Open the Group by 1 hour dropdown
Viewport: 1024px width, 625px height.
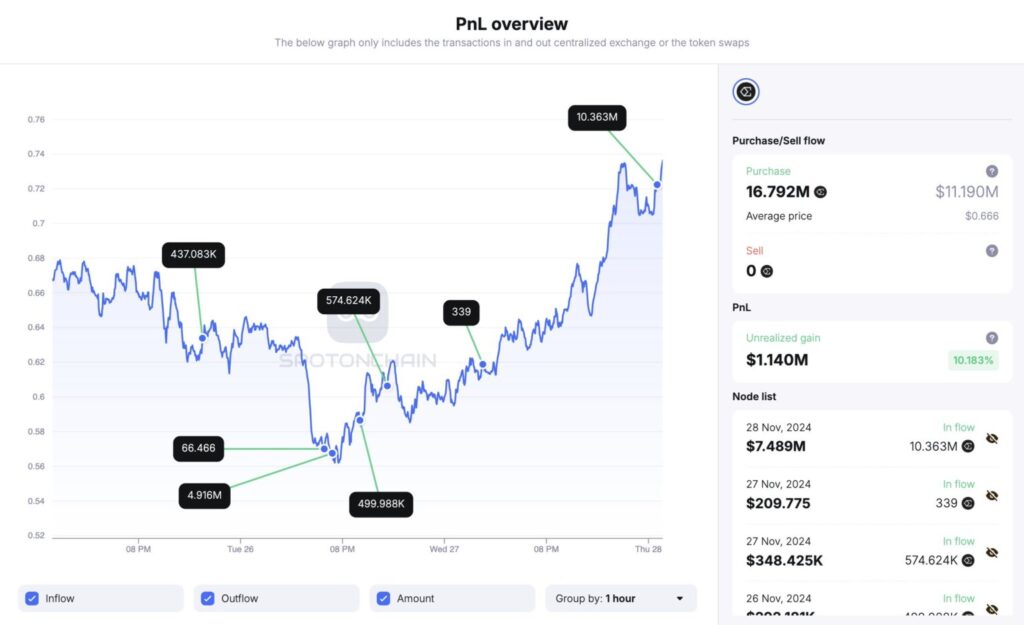(620, 598)
